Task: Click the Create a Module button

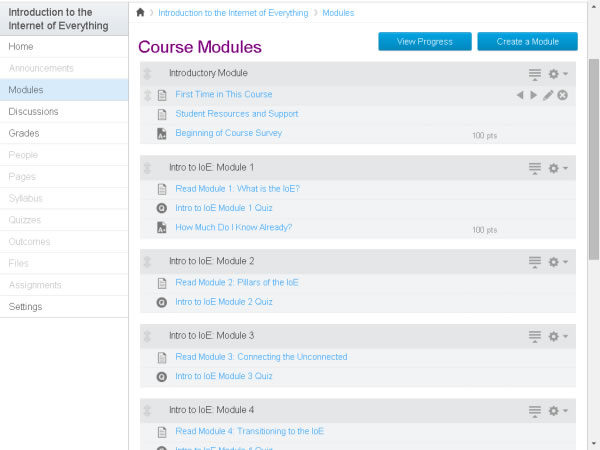Action: coord(527,41)
